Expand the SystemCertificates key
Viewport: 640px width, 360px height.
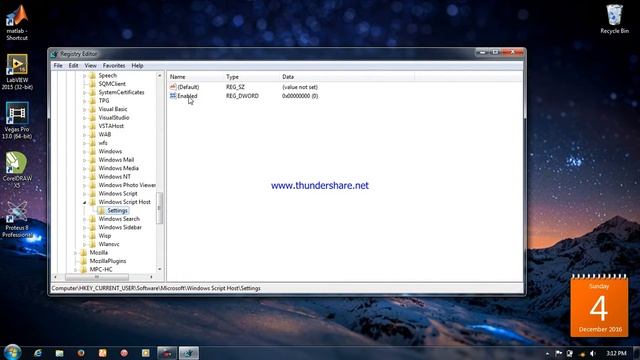84,92
